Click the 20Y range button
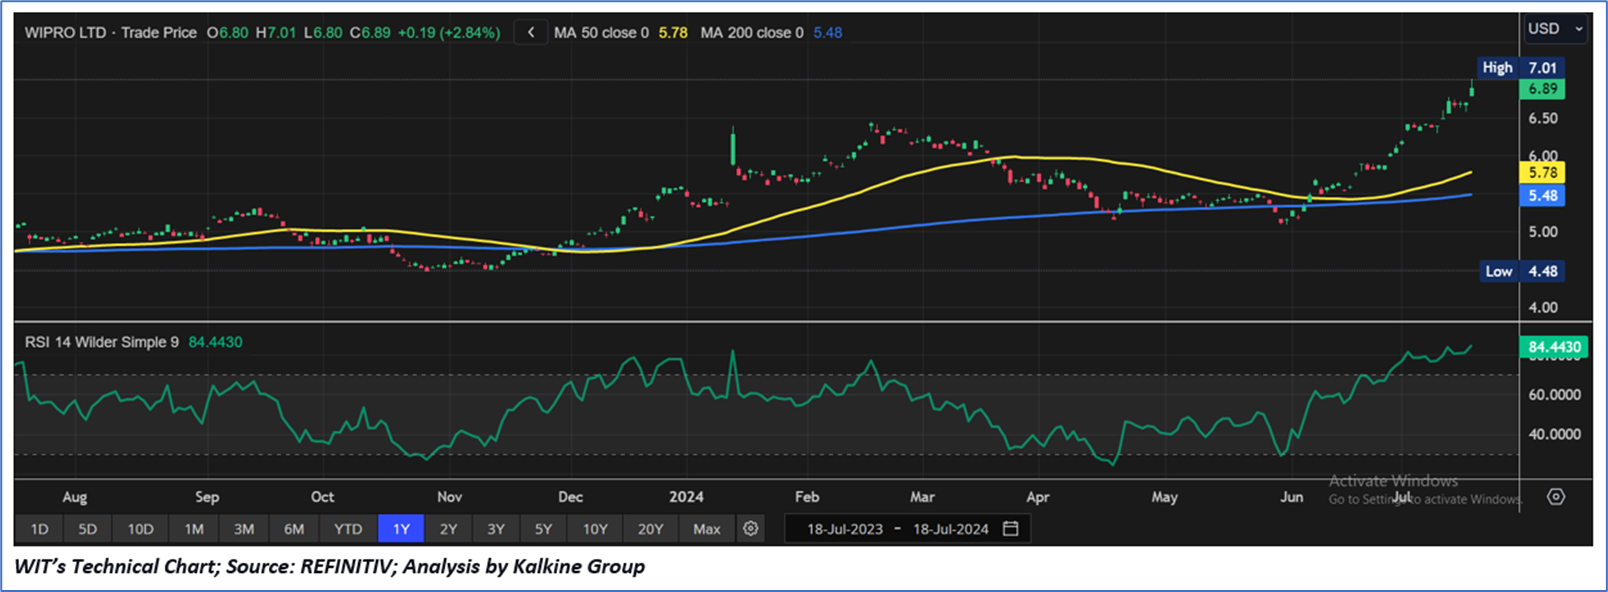1608x592 pixels. click(650, 529)
